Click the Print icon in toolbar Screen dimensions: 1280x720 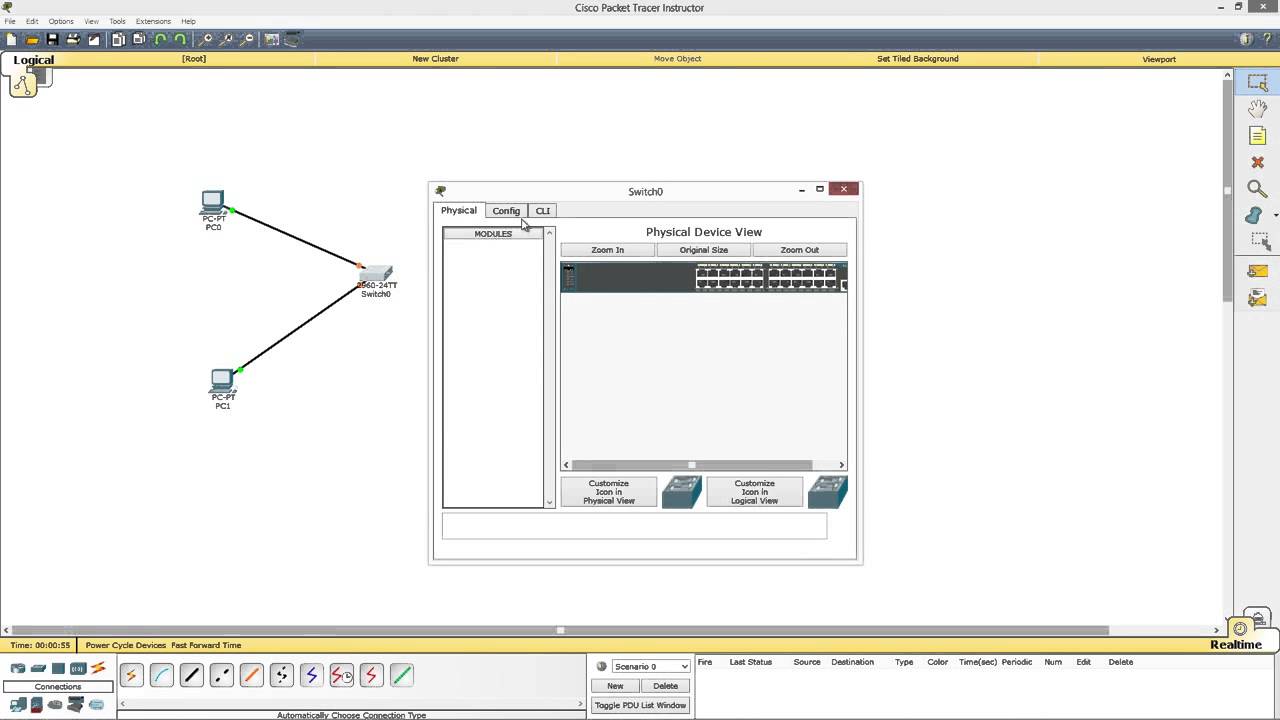(x=73, y=40)
